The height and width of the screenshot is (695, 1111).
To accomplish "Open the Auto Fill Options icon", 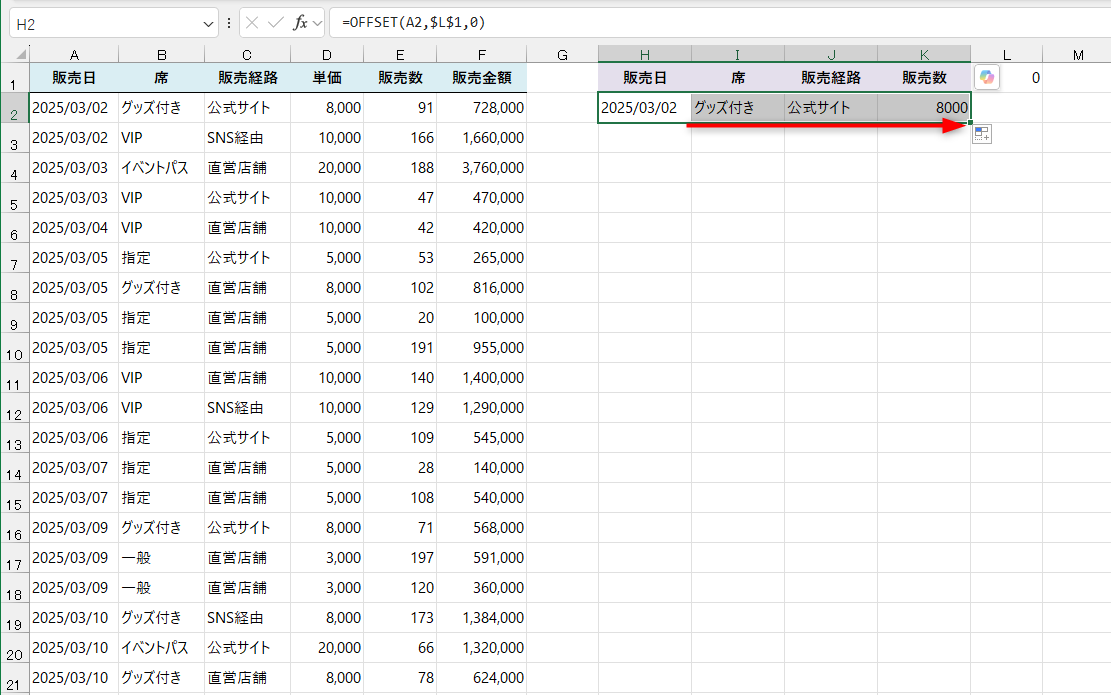I will [x=982, y=134].
